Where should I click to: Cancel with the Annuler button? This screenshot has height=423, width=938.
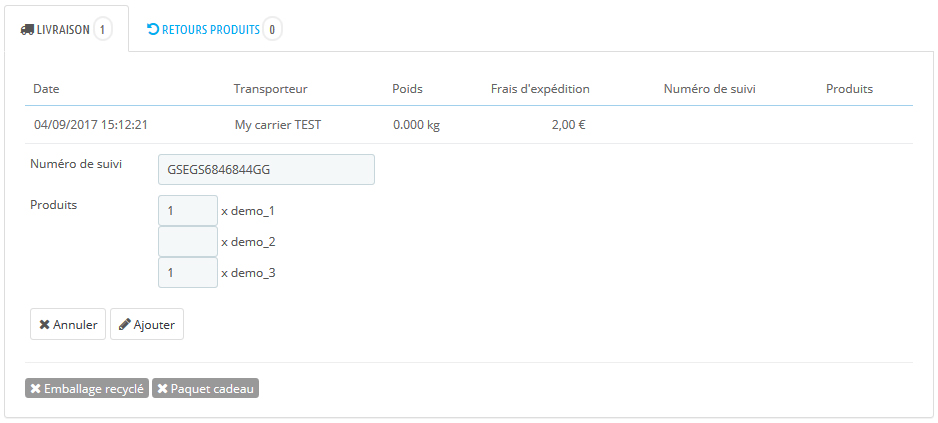point(68,324)
